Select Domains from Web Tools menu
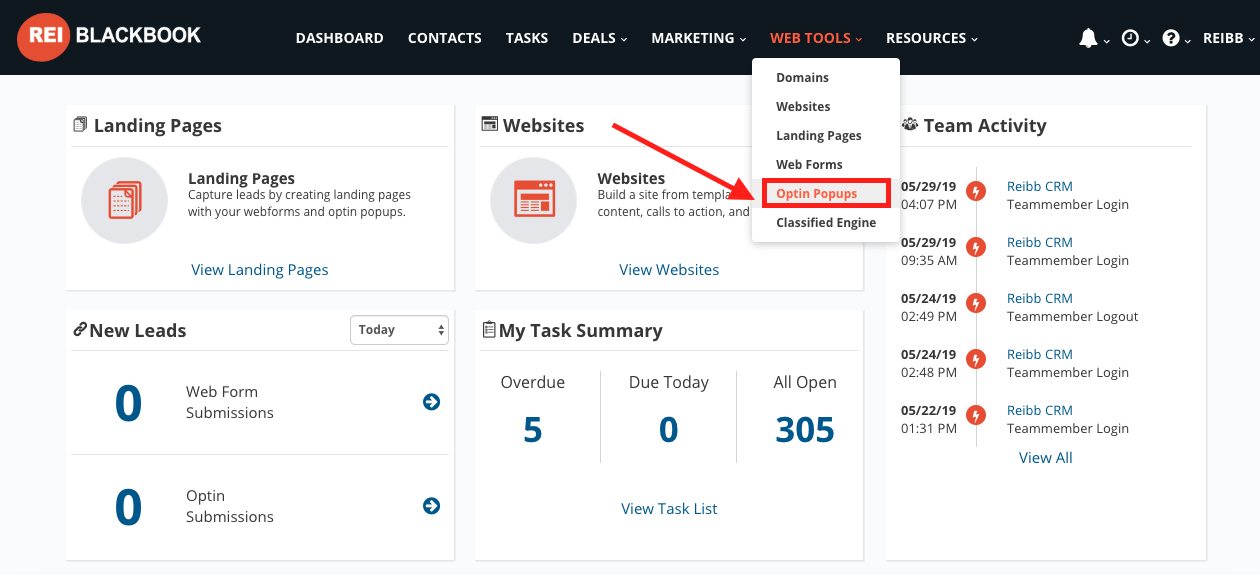The width and height of the screenshot is (1260, 575). click(803, 78)
